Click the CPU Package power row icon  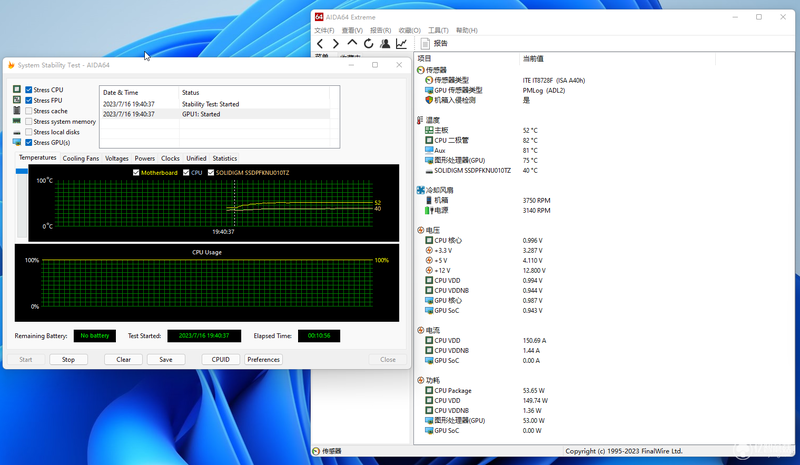pos(429,390)
